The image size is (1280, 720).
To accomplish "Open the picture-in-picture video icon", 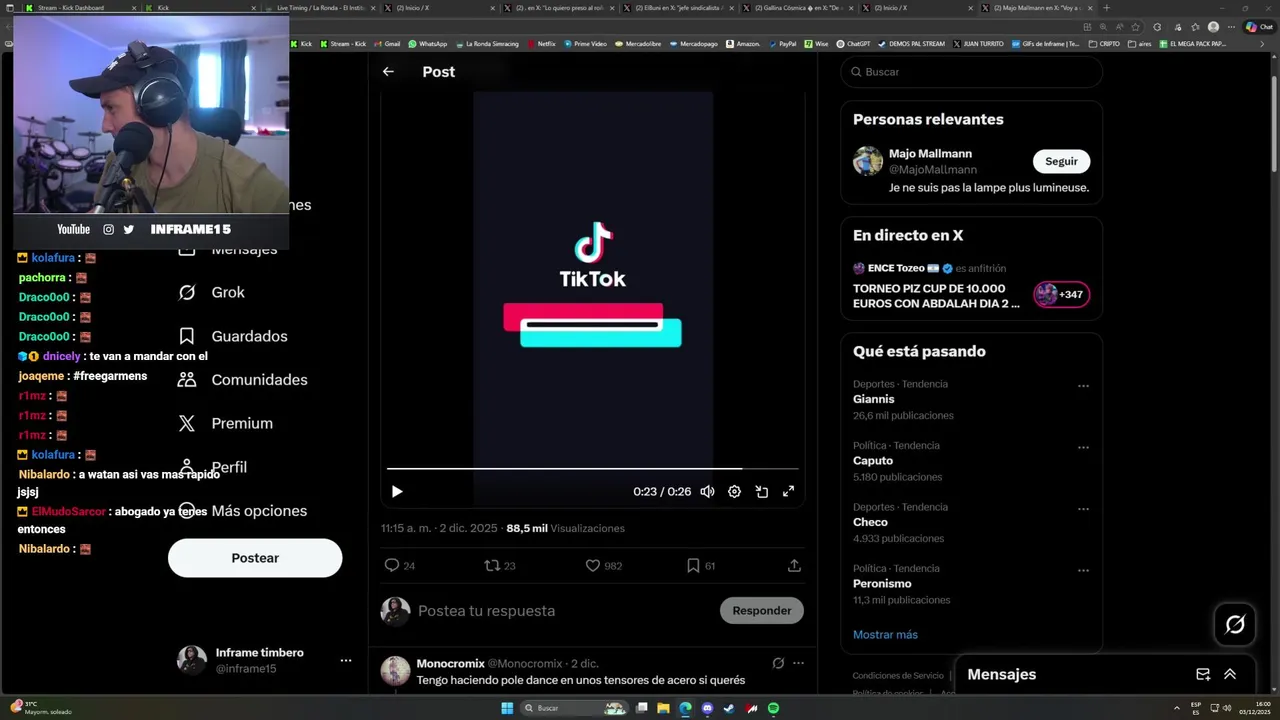I will tap(761, 492).
